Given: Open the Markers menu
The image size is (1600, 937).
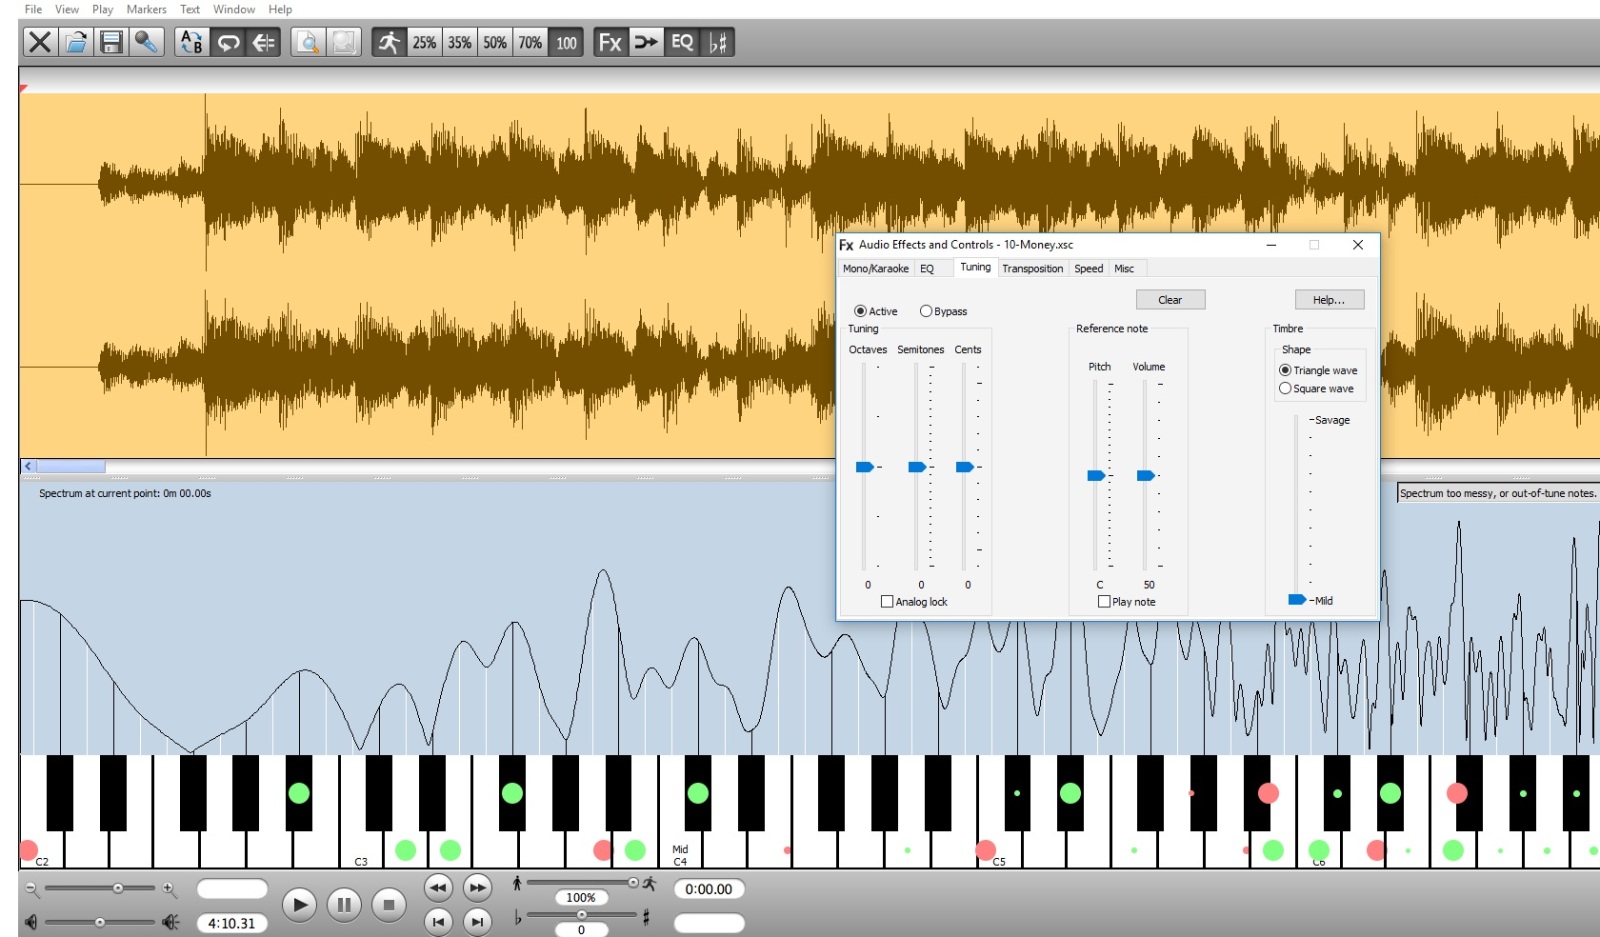Looking at the screenshot, I should (146, 9).
